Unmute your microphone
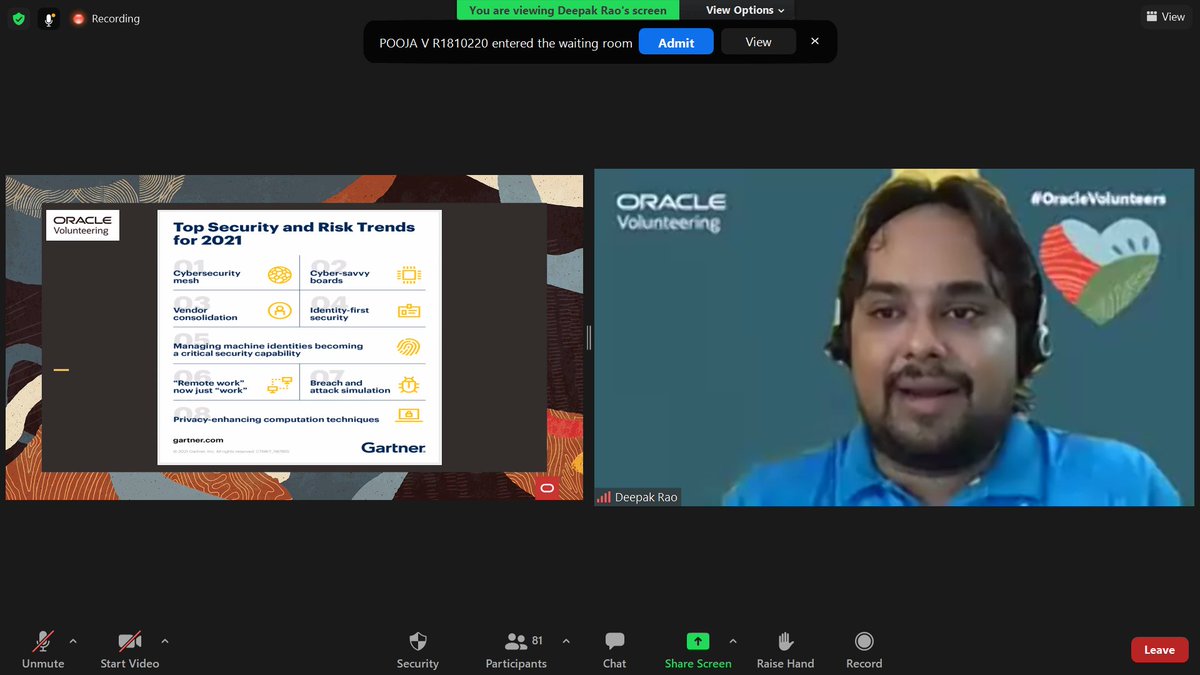This screenshot has height=675, width=1200. click(42, 649)
